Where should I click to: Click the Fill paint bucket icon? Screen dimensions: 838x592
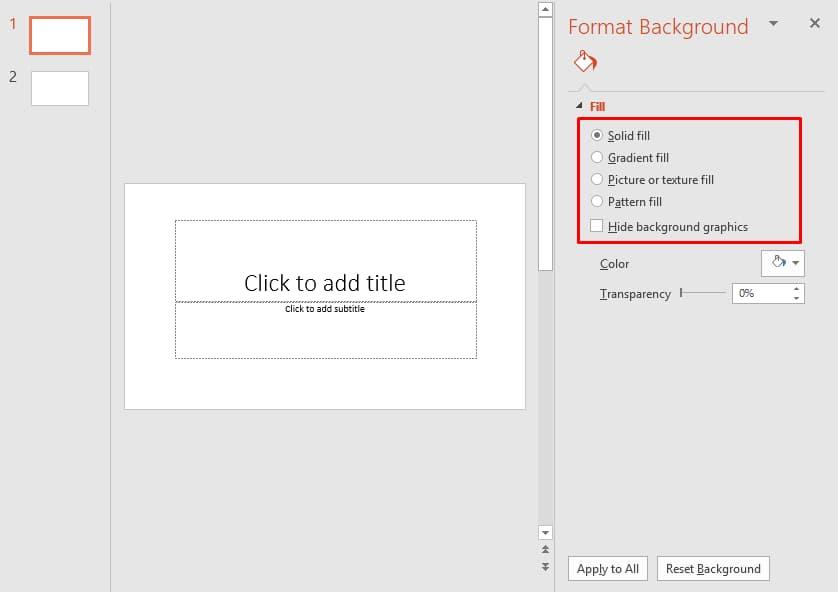(x=585, y=61)
